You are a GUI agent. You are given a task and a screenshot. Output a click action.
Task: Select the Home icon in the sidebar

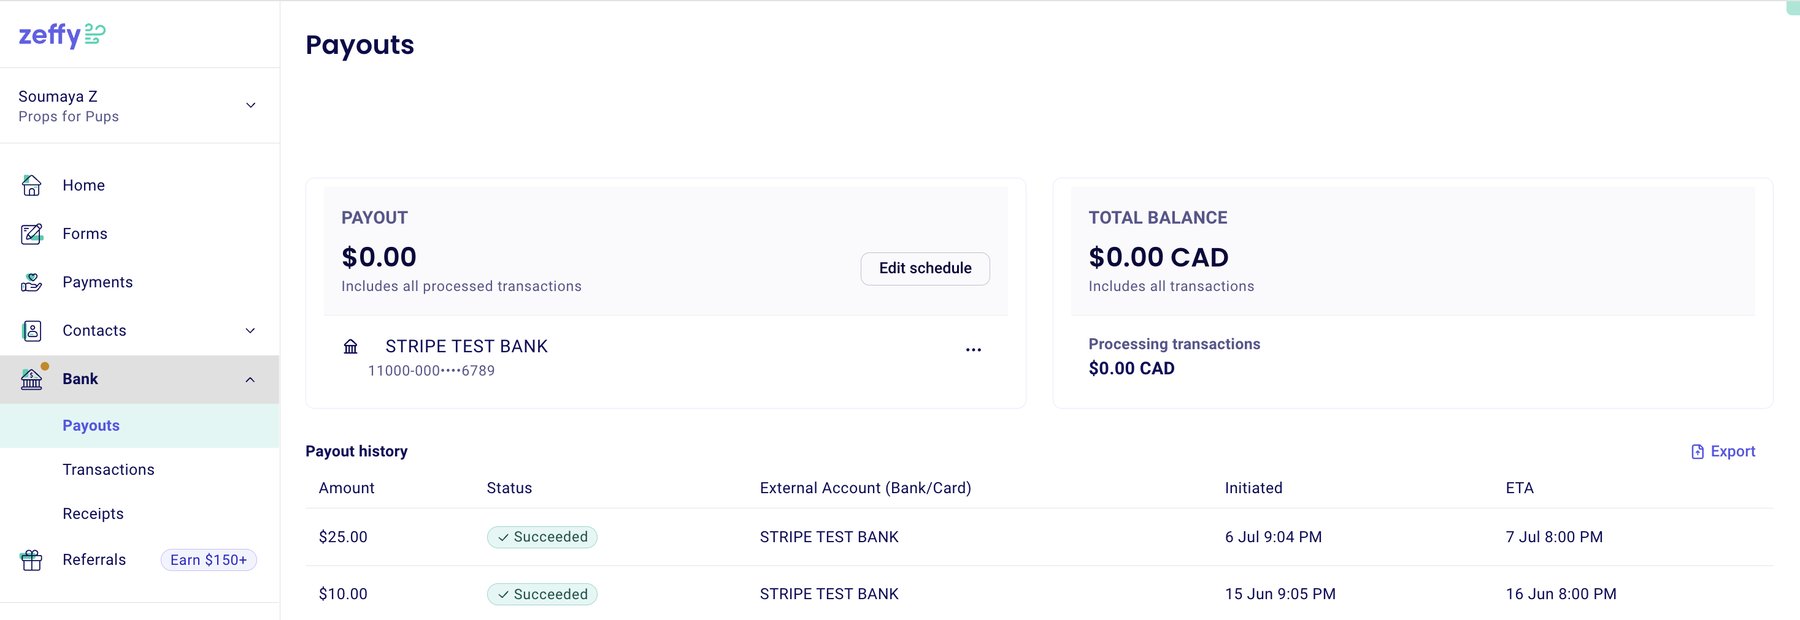31,185
